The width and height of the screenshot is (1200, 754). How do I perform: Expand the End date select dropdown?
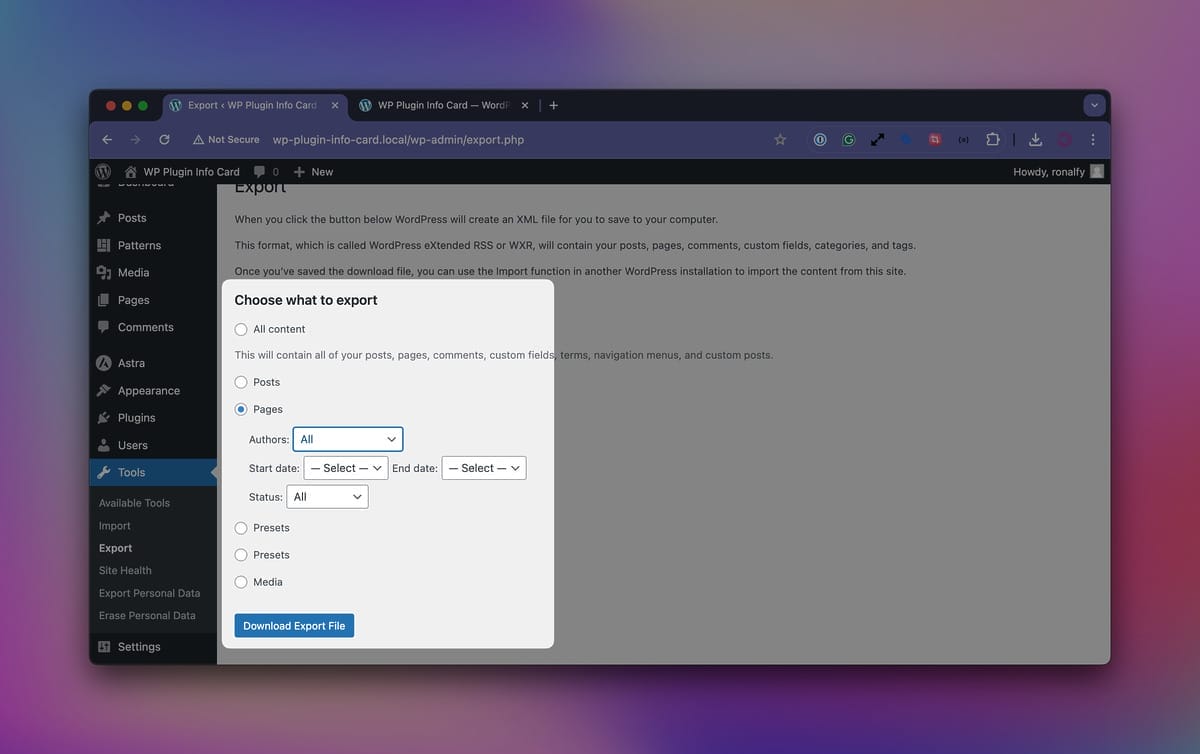pos(483,468)
